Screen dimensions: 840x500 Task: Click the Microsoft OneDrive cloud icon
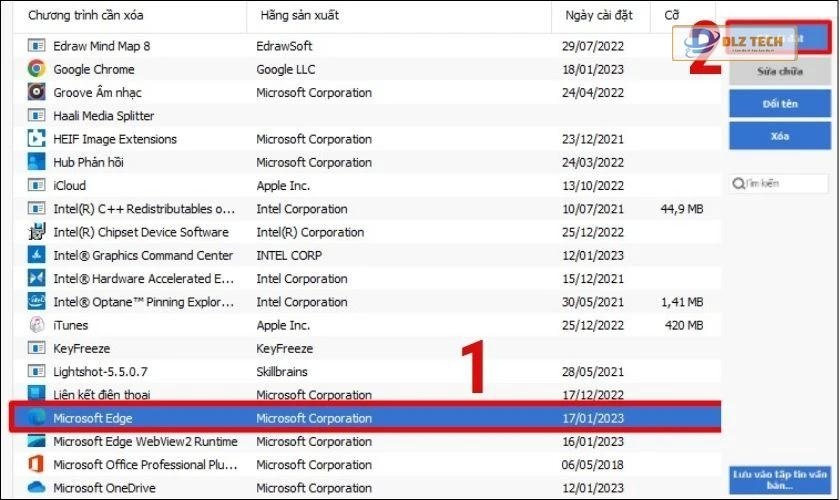pyautogui.click(x=37, y=487)
